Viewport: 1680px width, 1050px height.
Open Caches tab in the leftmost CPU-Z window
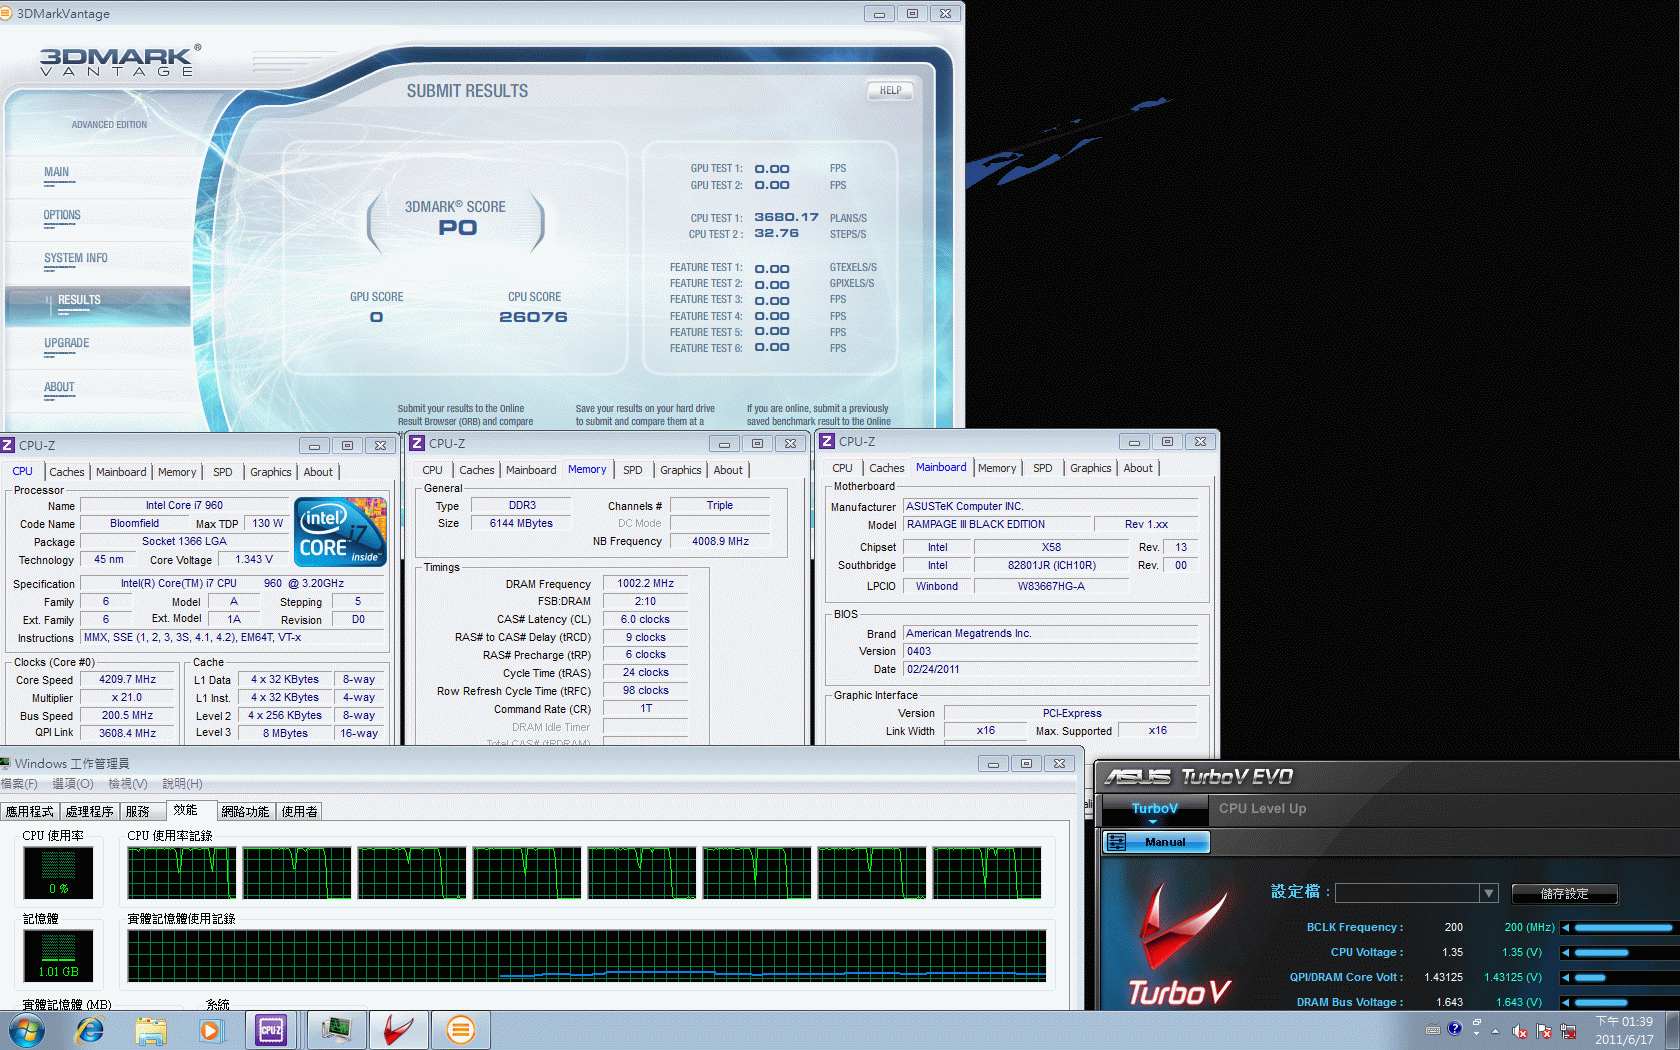pos(67,472)
